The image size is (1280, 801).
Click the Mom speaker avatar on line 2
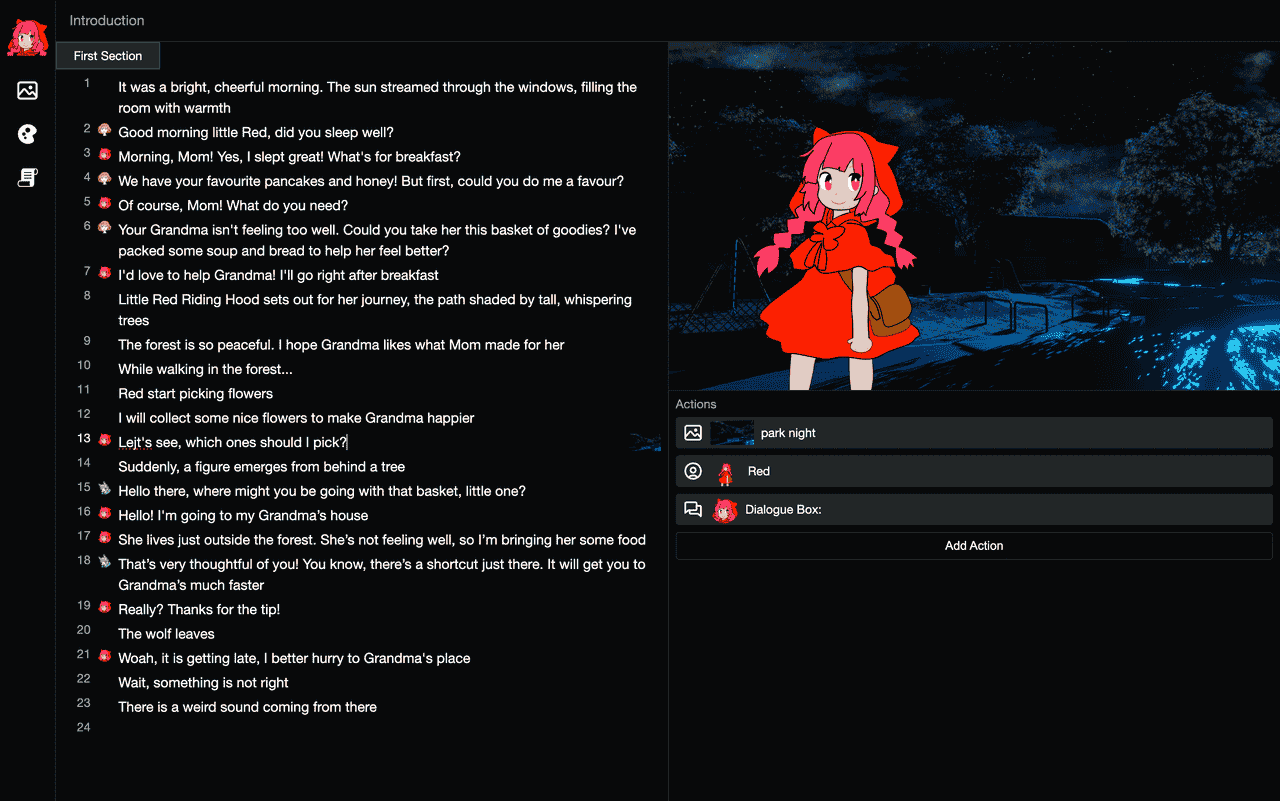[104, 129]
